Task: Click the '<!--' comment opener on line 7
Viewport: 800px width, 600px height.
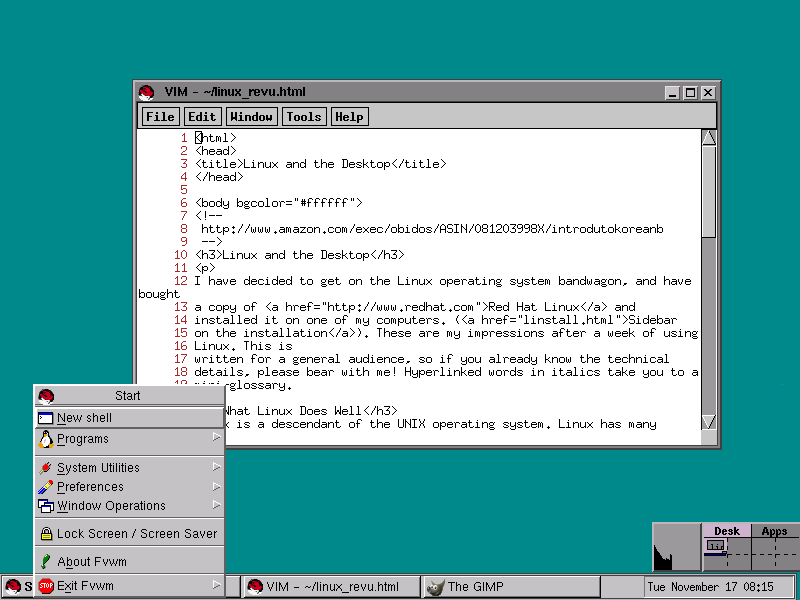Action: [x=209, y=216]
